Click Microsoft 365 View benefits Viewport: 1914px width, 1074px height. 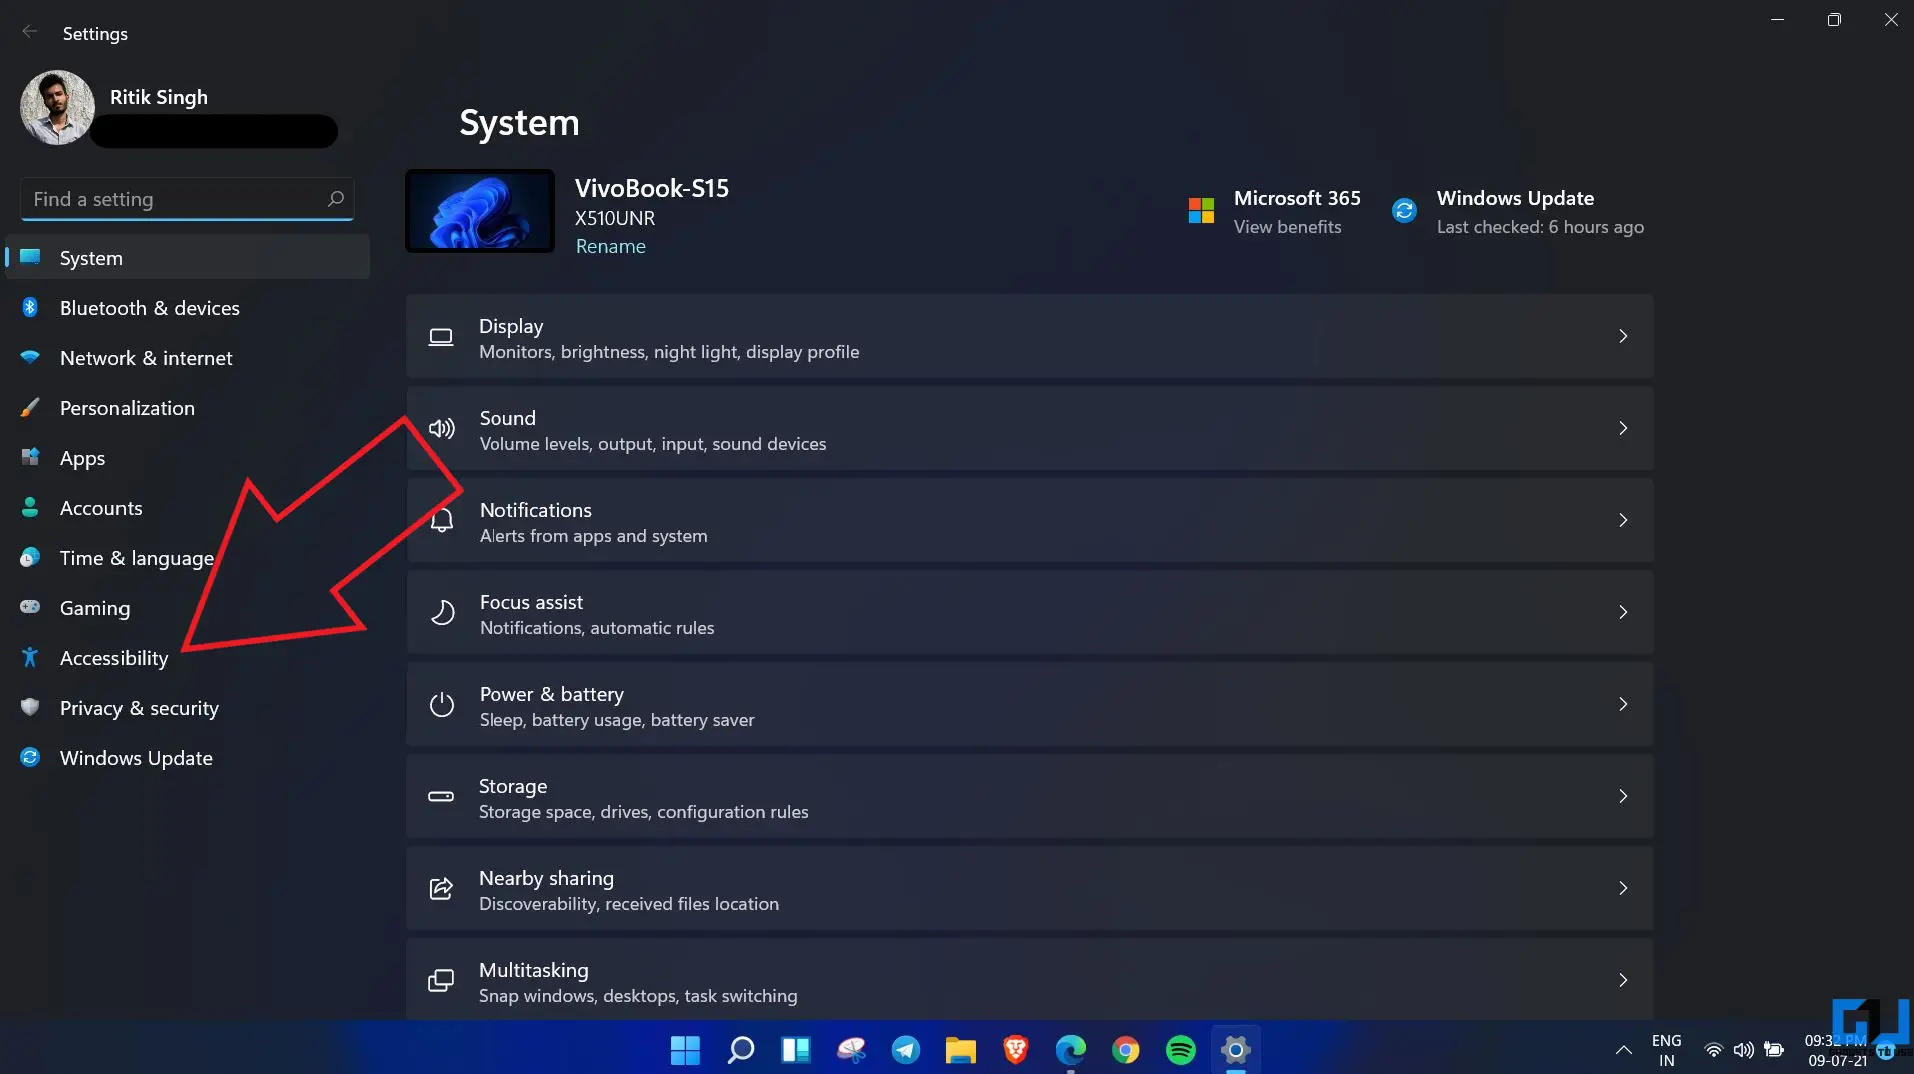(x=1287, y=227)
